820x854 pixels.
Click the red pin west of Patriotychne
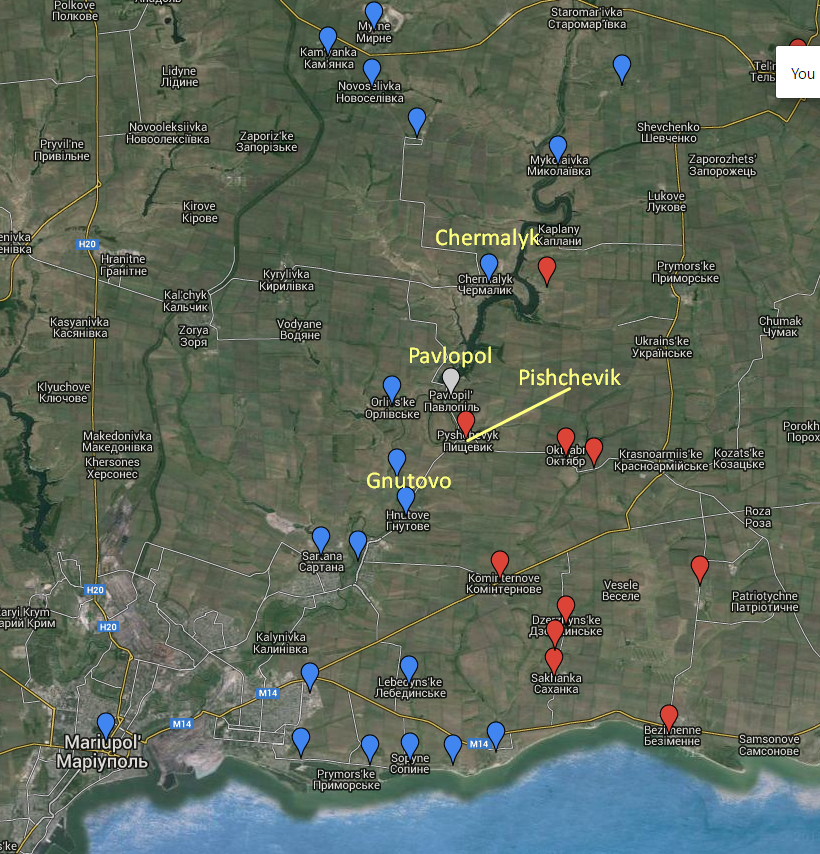tap(700, 568)
